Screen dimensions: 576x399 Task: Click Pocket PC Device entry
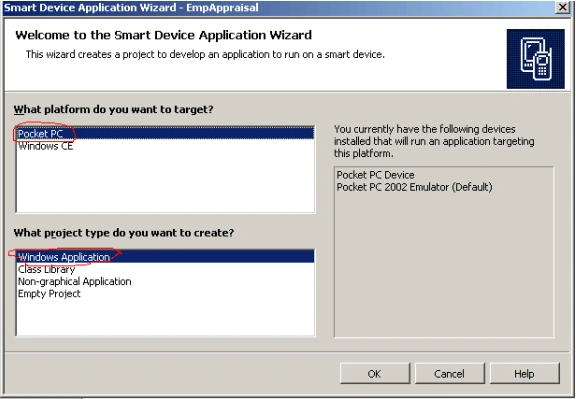(x=375, y=175)
